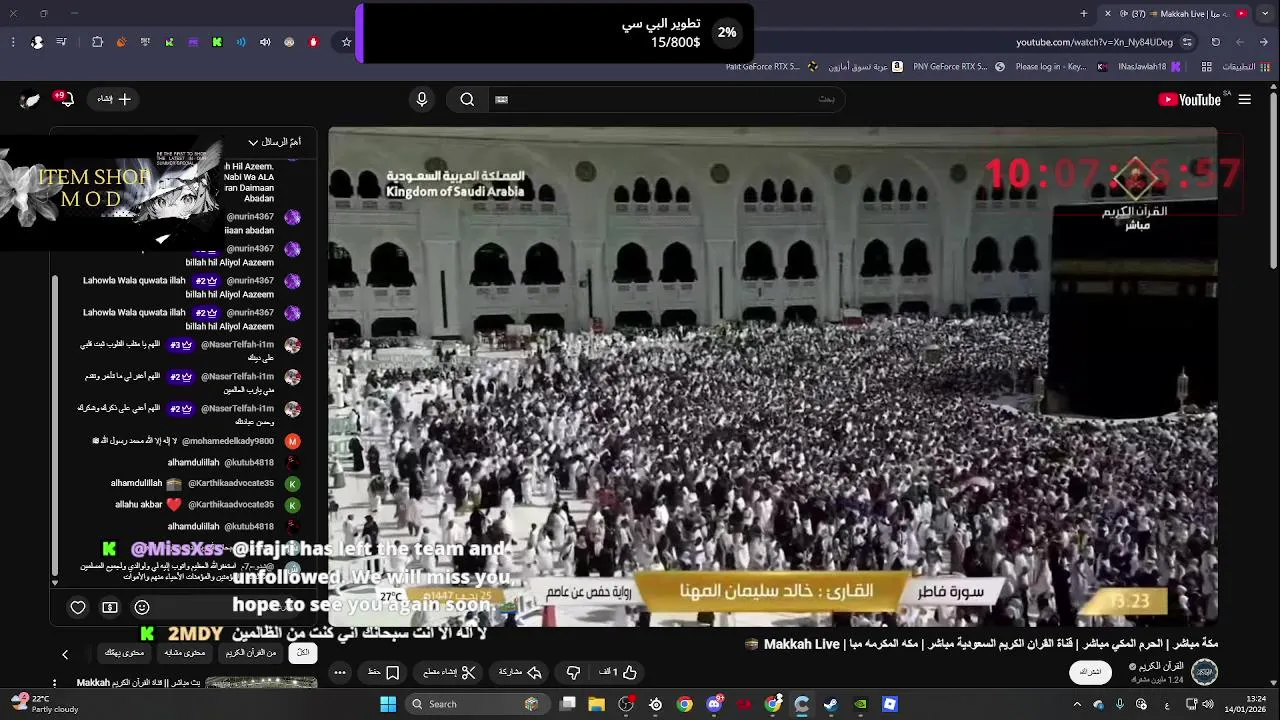Open Steam from the taskbar
The height and width of the screenshot is (720, 1280).
point(831,704)
